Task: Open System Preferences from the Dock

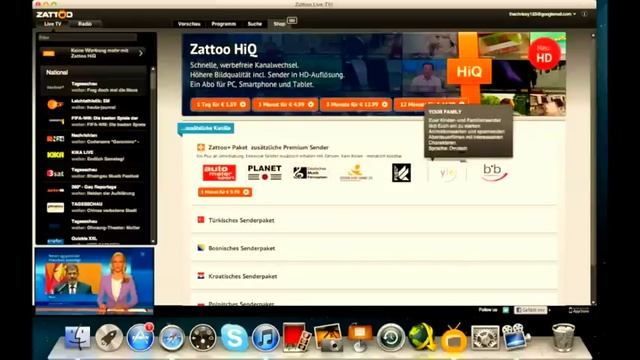Action: coord(484,338)
